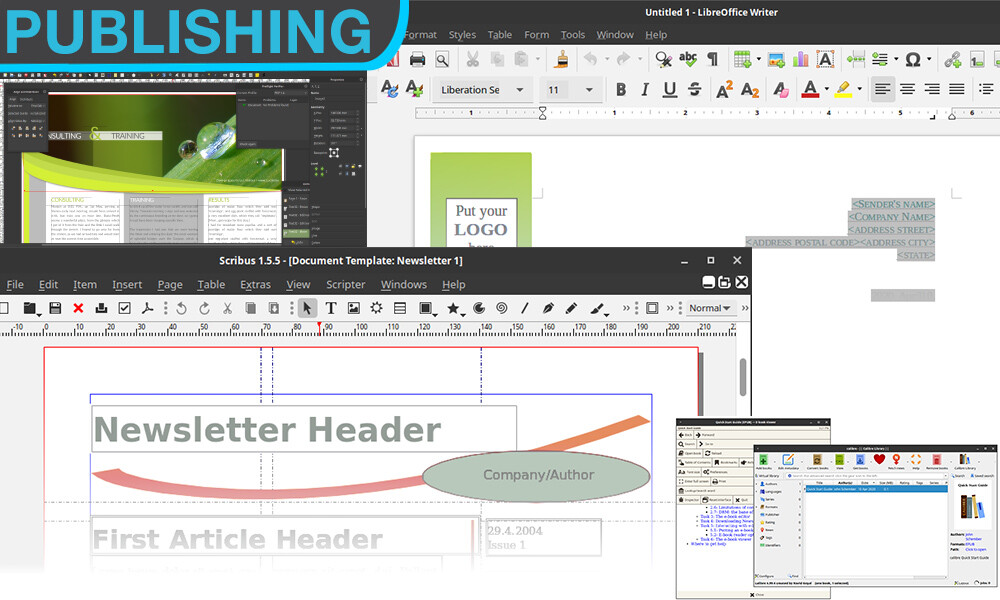Toggle Underline formatting in Writer
Screen dimensions: 1000x600
[668, 90]
